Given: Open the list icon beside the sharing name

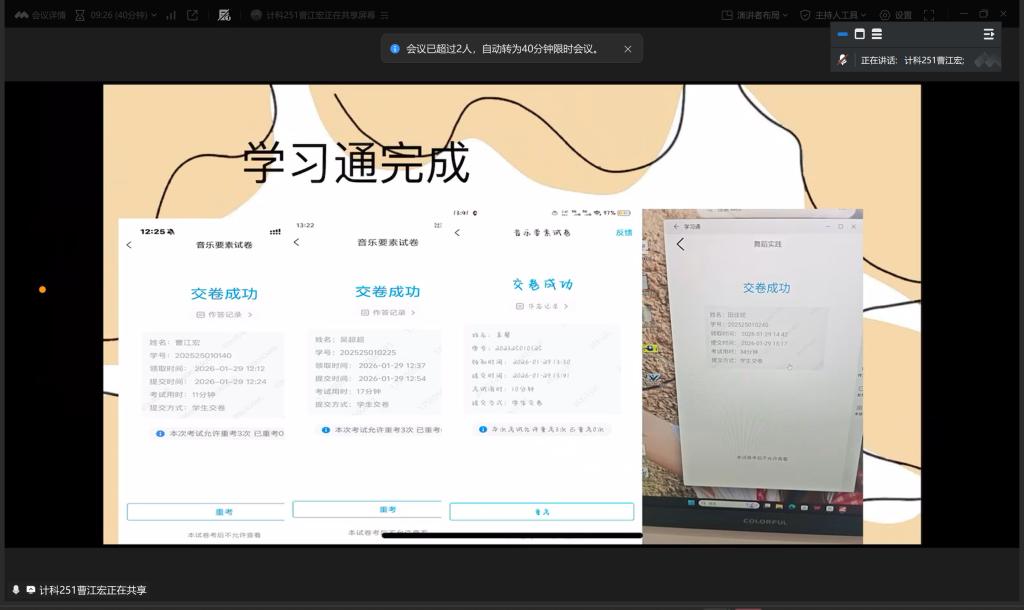Looking at the screenshot, I should click(x=385, y=15).
